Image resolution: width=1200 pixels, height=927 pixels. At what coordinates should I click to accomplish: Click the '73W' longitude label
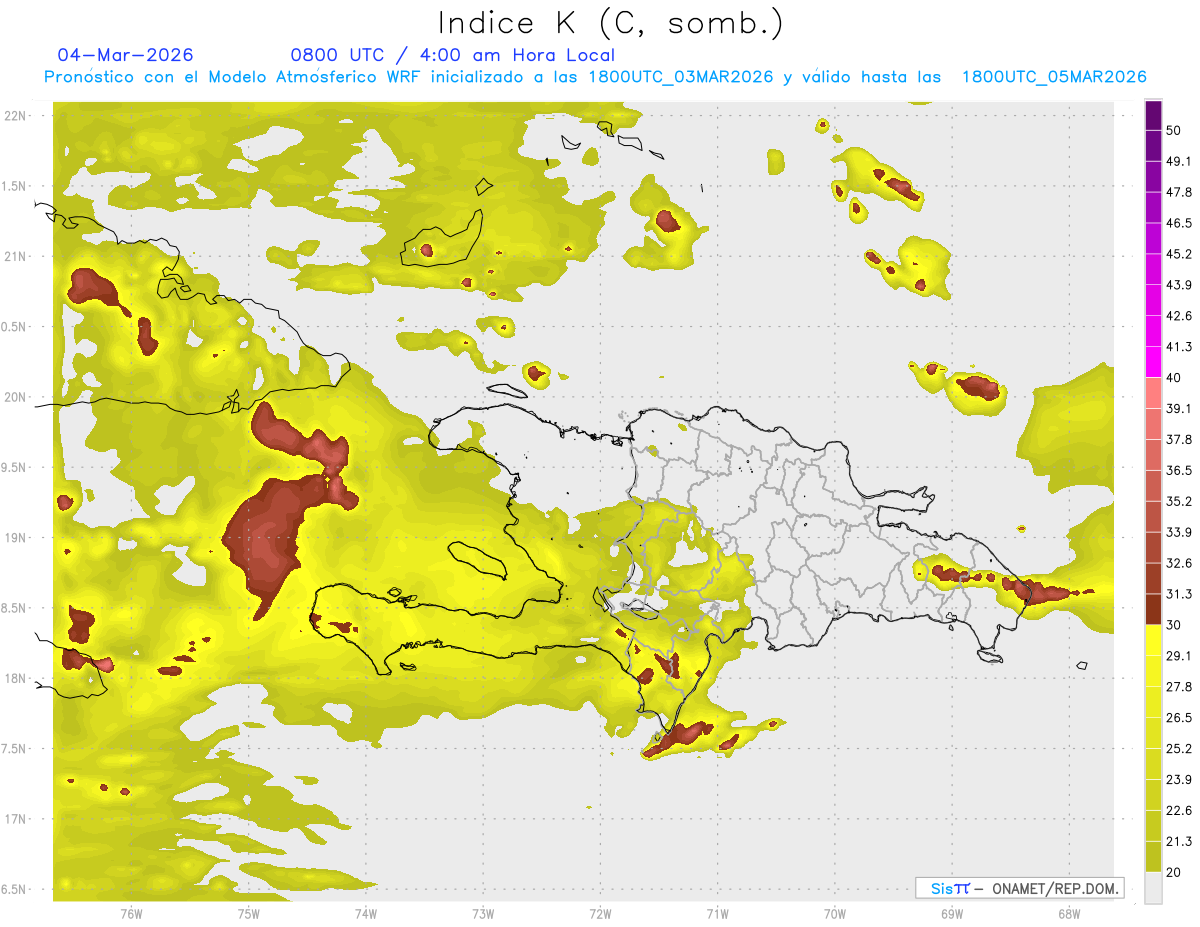click(483, 912)
